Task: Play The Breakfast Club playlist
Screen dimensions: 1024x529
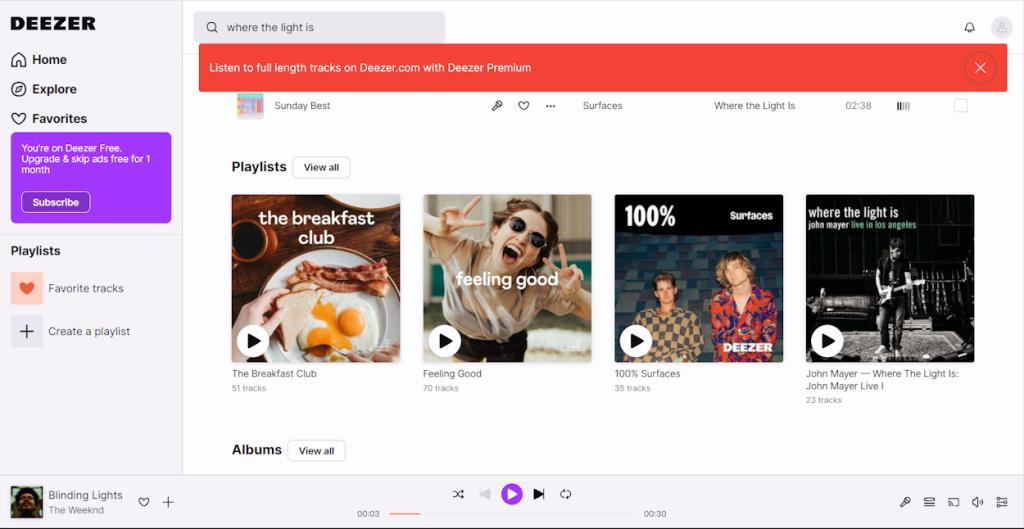Action: (x=253, y=341)
